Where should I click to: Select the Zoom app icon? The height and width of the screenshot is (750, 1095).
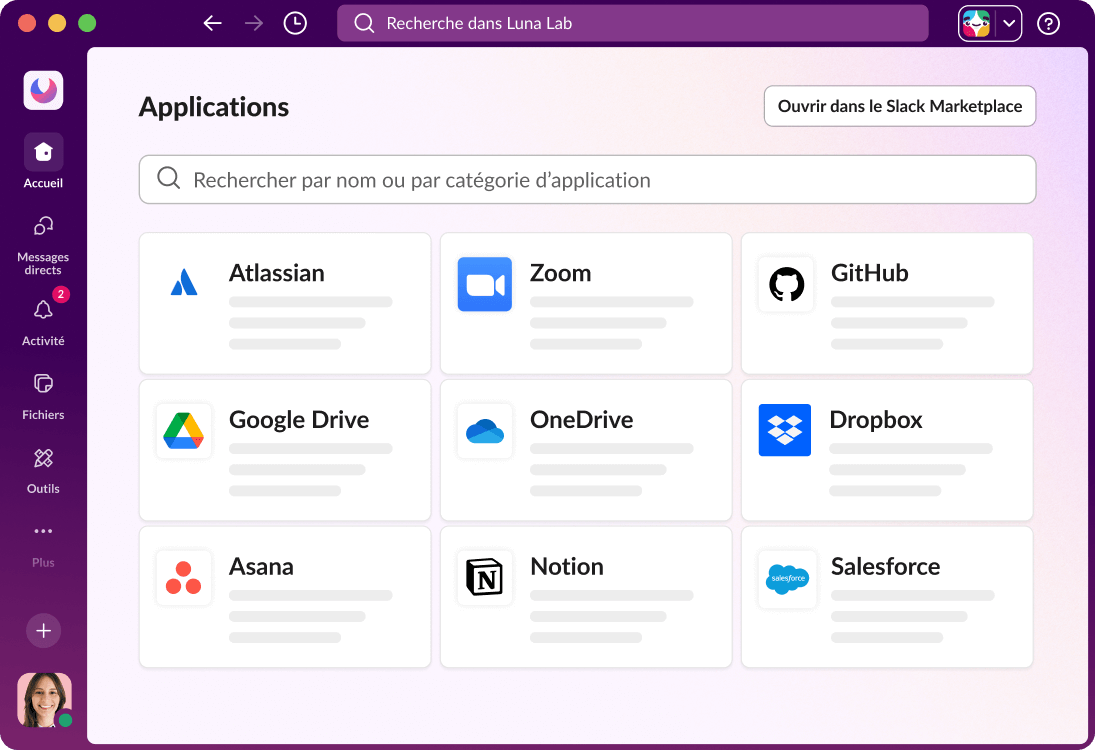(x=485, y=285)
